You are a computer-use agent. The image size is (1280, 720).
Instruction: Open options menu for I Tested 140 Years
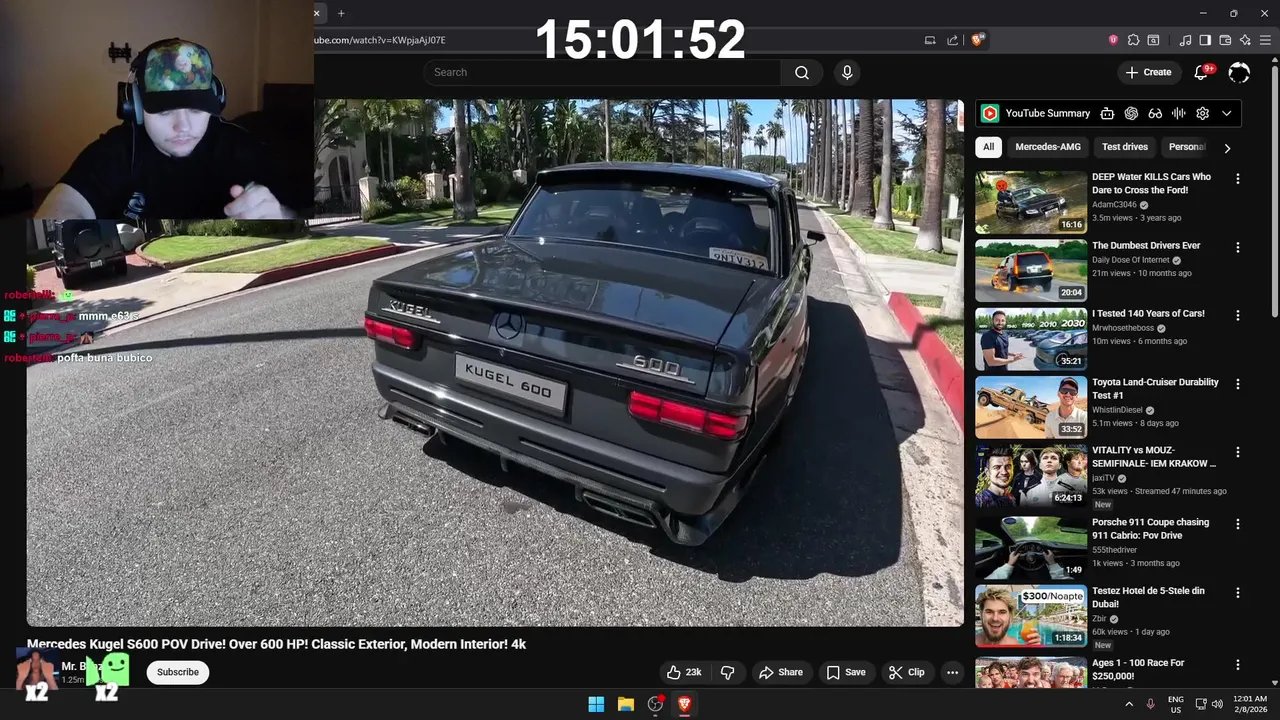pyautogui.click(x=1238, y=315)
